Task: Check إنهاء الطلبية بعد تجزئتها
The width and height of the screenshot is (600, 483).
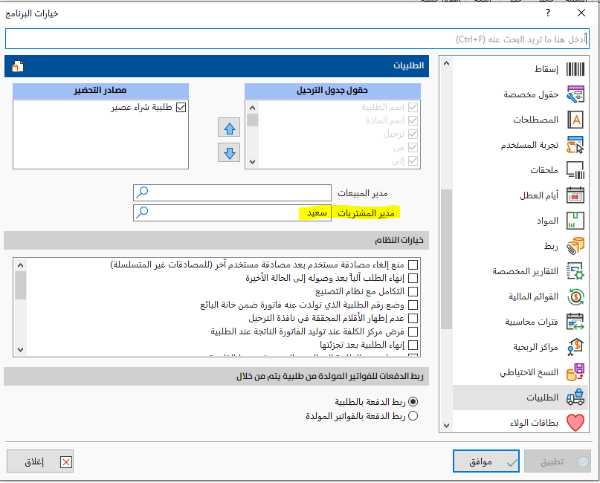Action: [413, 345]
